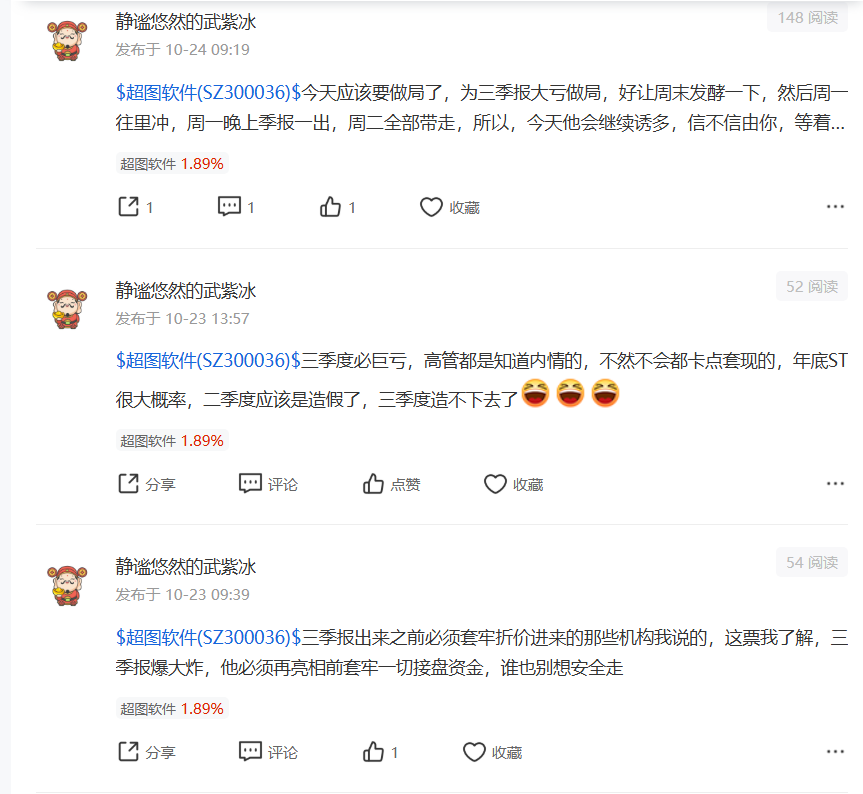Share the 10-23 09:39 post
This screenshot has height=794, width=863.
click(x=146, y=752)
